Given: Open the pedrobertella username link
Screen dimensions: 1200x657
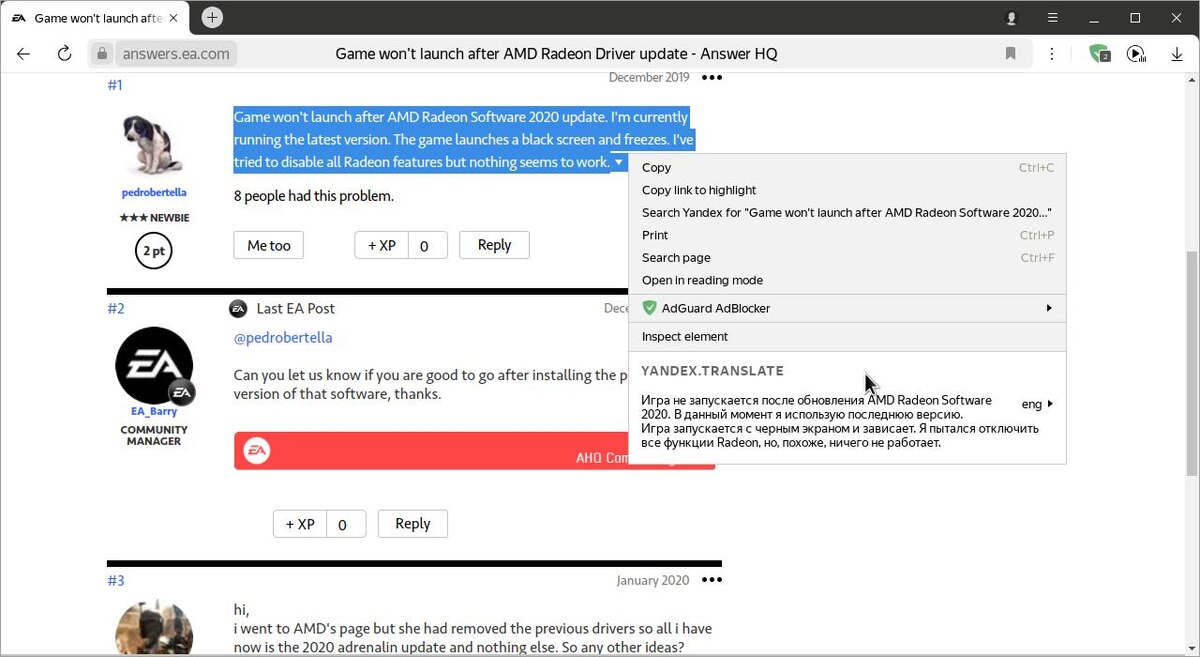Looking at the screenshot, I should (x=154, y=192).
